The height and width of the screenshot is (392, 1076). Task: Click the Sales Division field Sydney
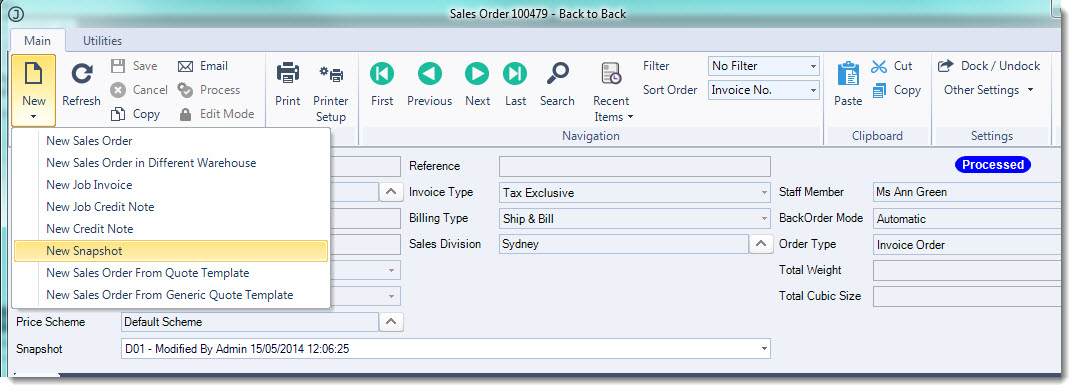pos(623,244)
